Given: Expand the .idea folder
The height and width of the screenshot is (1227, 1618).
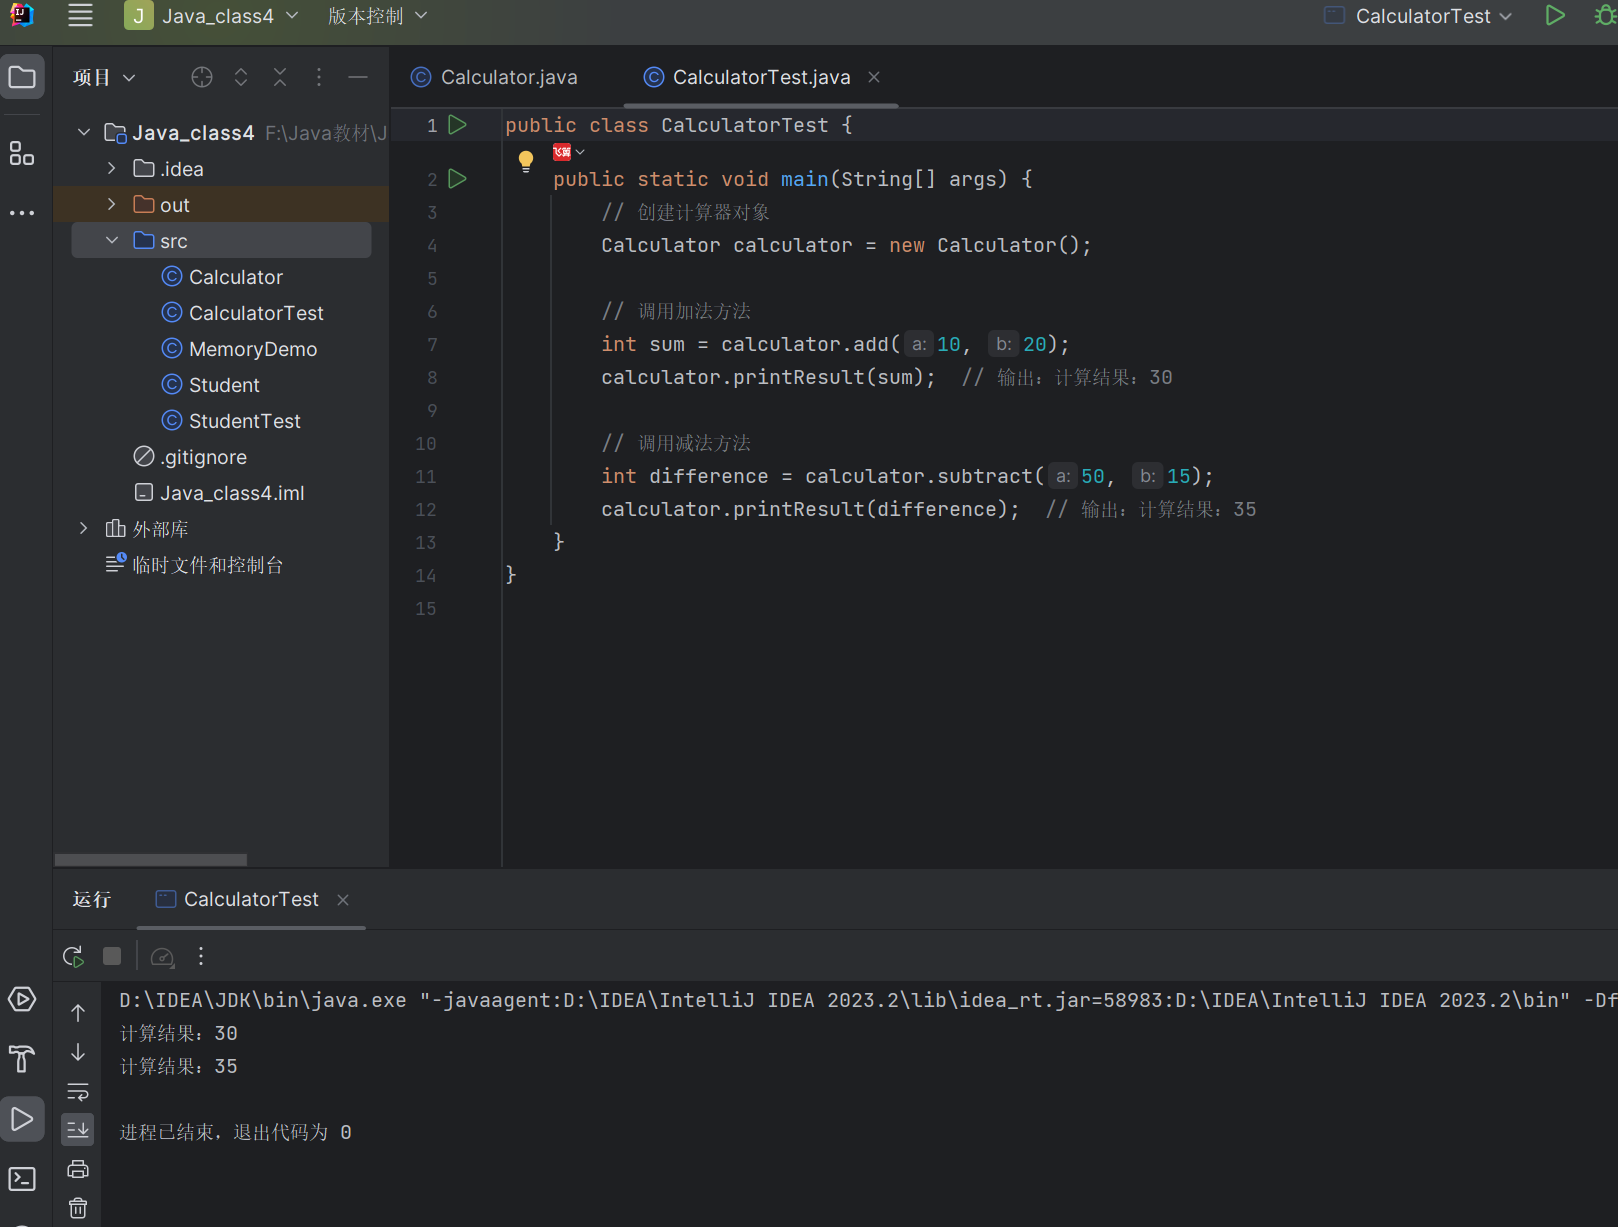Looking at the screenshot, I should (x=112, y=169).
